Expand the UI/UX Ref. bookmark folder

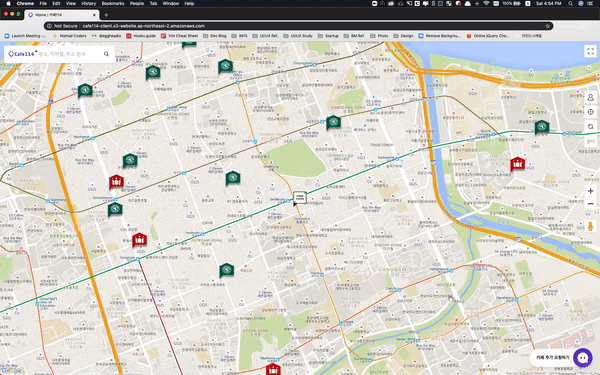pyautogui.click(x=266, y=36)
